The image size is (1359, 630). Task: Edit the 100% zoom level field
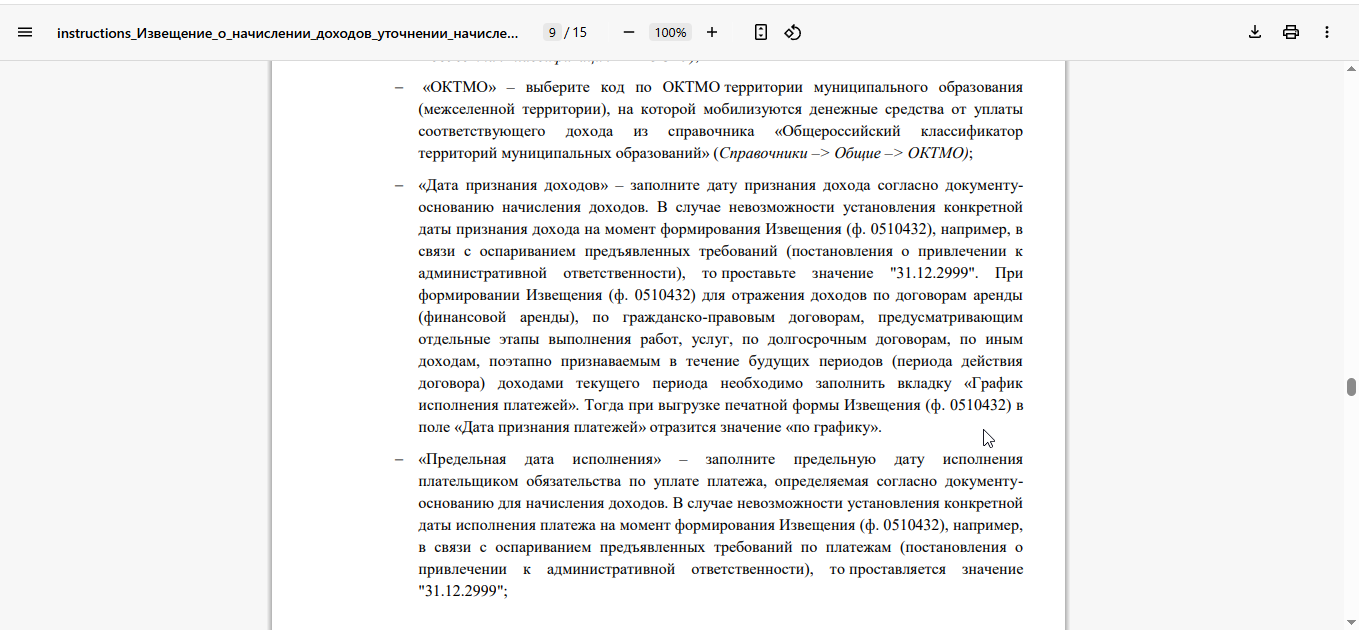(x=670, y=32)
